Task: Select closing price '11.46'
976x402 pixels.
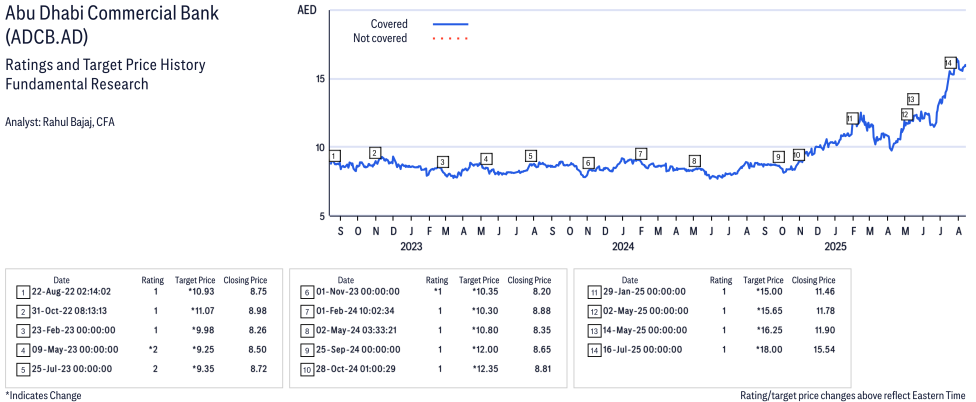Action: click(824, 291)
